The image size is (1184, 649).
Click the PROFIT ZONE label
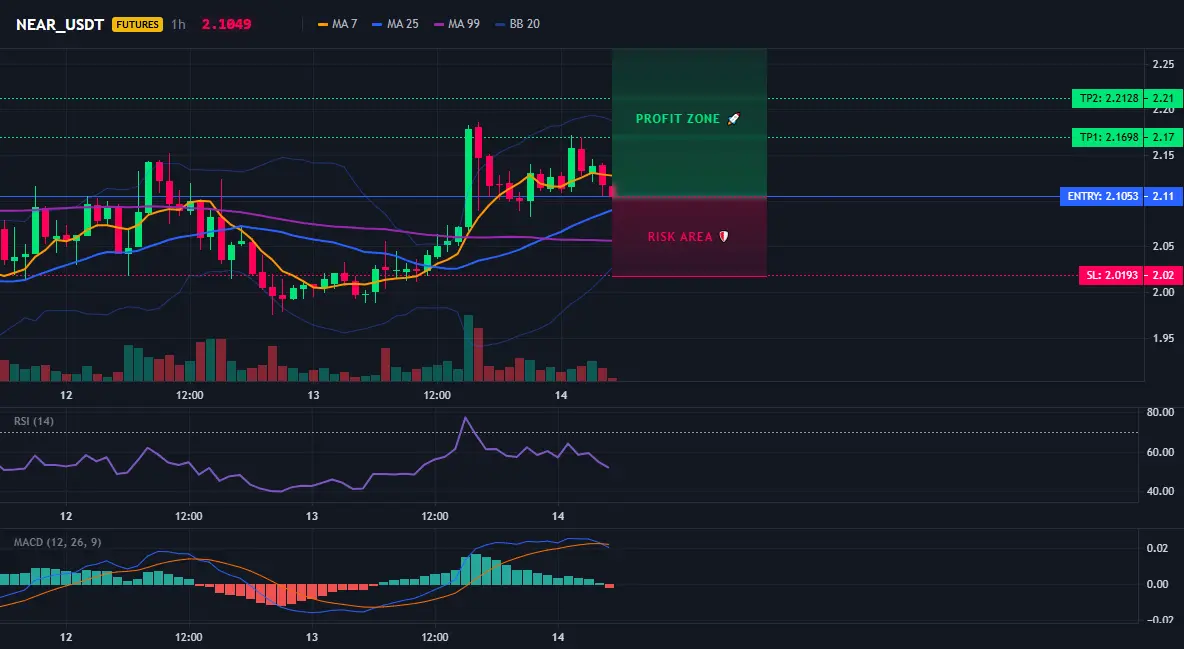point(677,119)
